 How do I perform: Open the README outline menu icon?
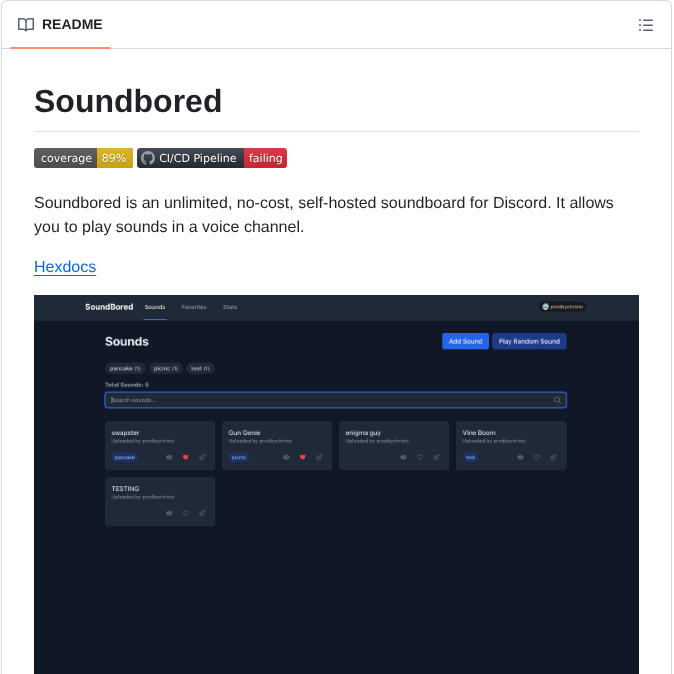[646, 25]
